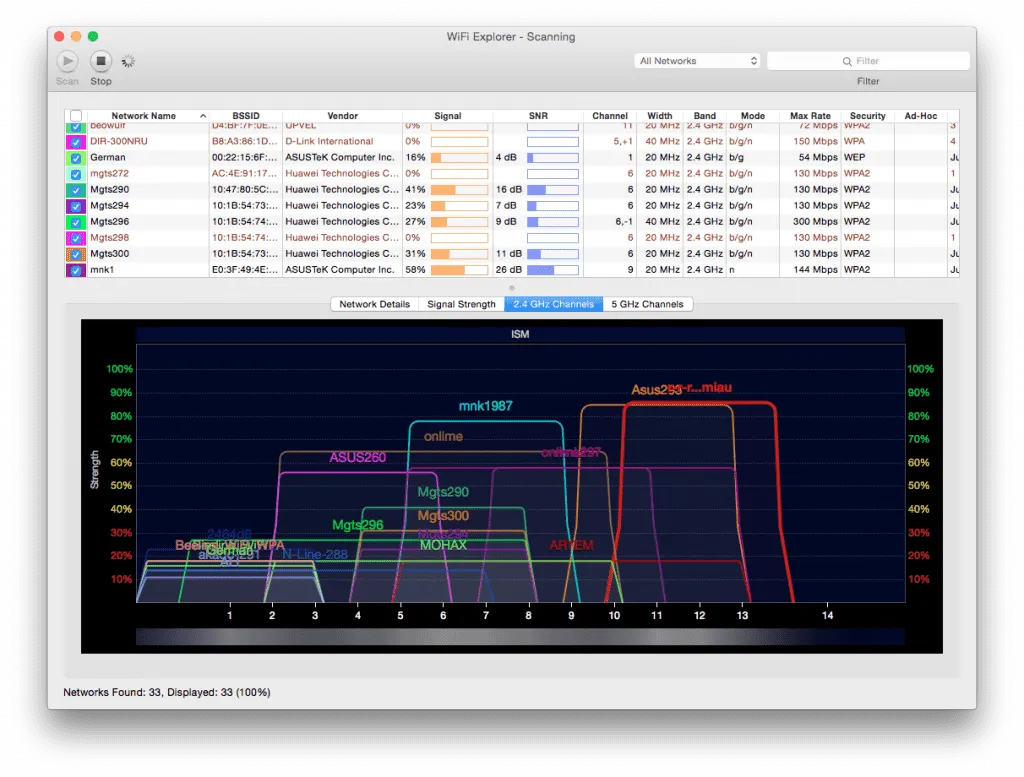This screenshot has width=1024, height=777.
Task: Select the DIR-300NRU network row name
Action: 119,141
